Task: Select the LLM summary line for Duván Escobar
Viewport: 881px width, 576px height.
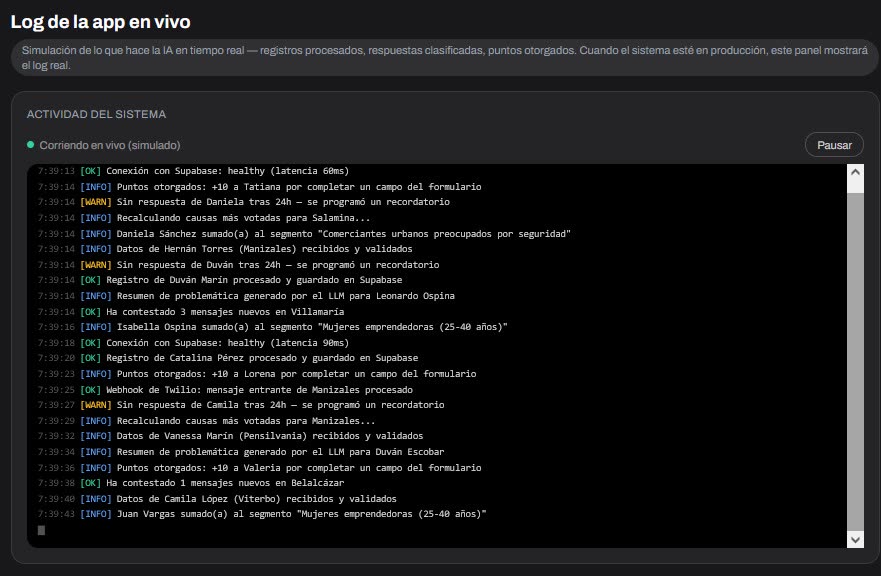Action: [241, 451]
